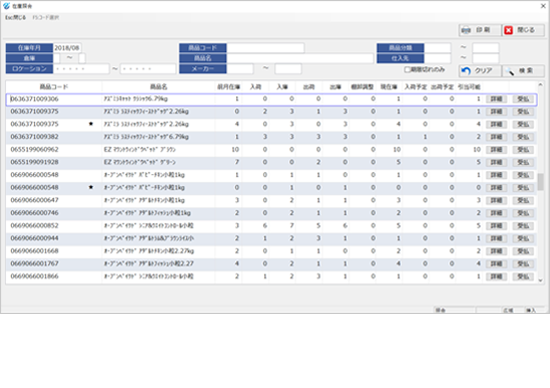Click the 商品分類 end input field
550x388 pixels.
click(485, 48)
